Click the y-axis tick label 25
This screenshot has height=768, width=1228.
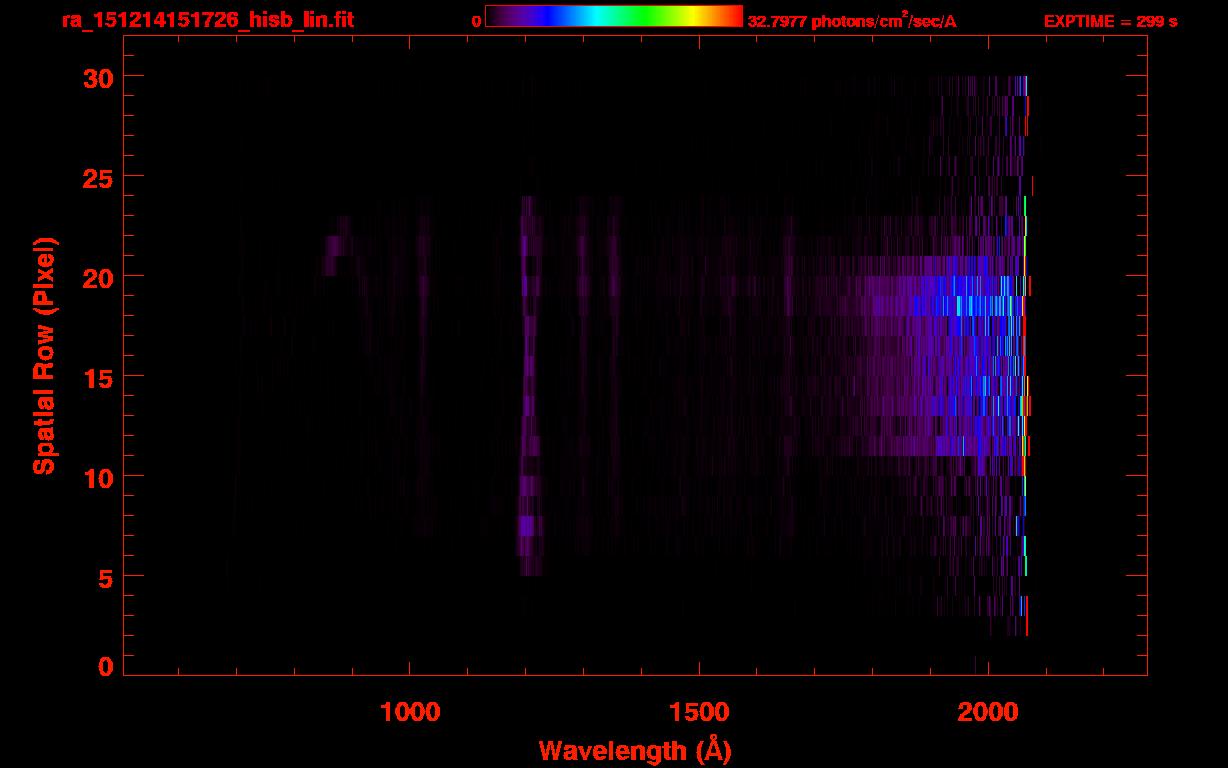pos(98,177)
